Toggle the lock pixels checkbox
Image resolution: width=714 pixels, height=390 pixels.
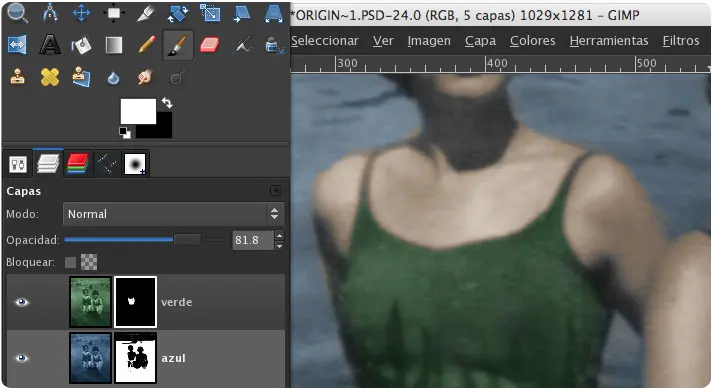[70, 262]
